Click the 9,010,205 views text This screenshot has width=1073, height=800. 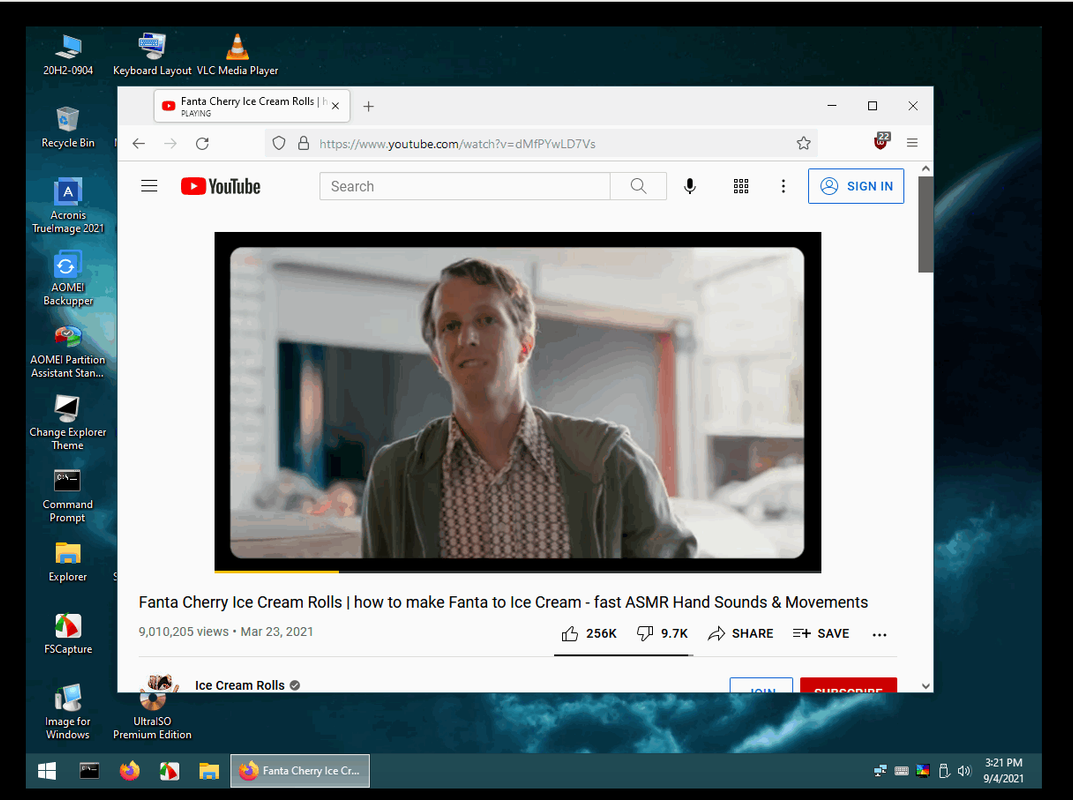(183, 632)
